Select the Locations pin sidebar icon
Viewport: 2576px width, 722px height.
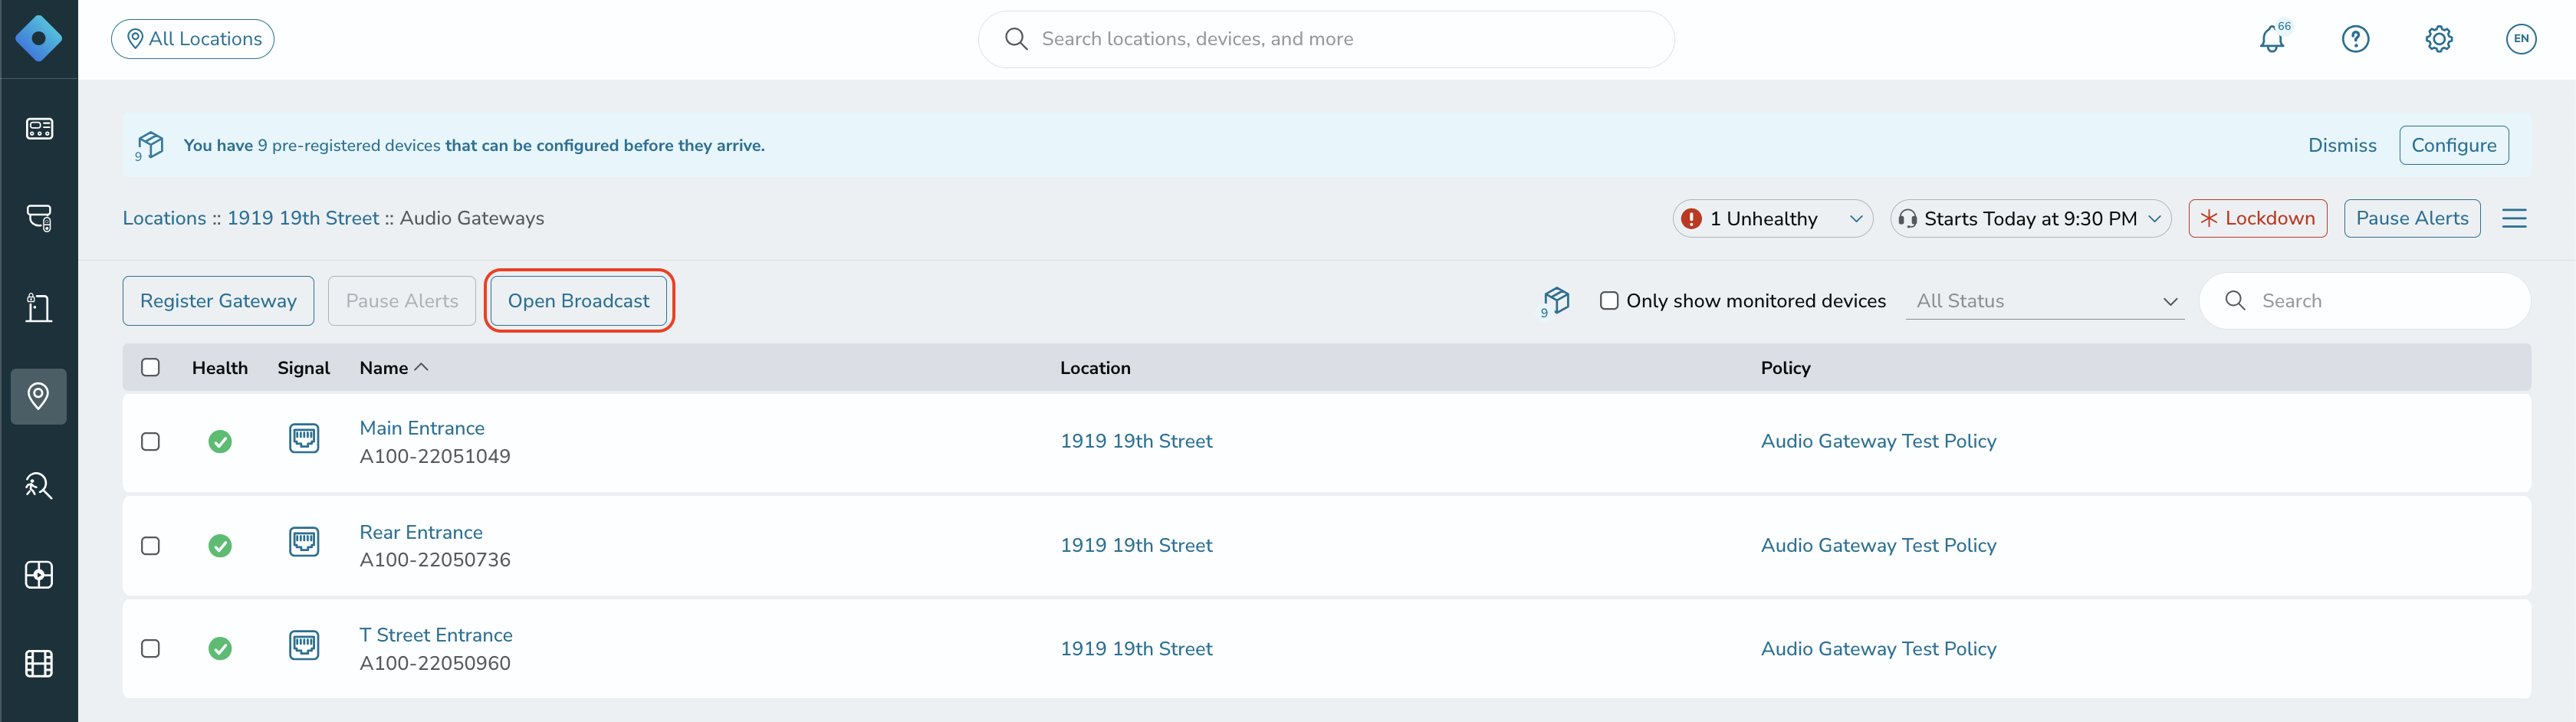click(x=39, y=396)
